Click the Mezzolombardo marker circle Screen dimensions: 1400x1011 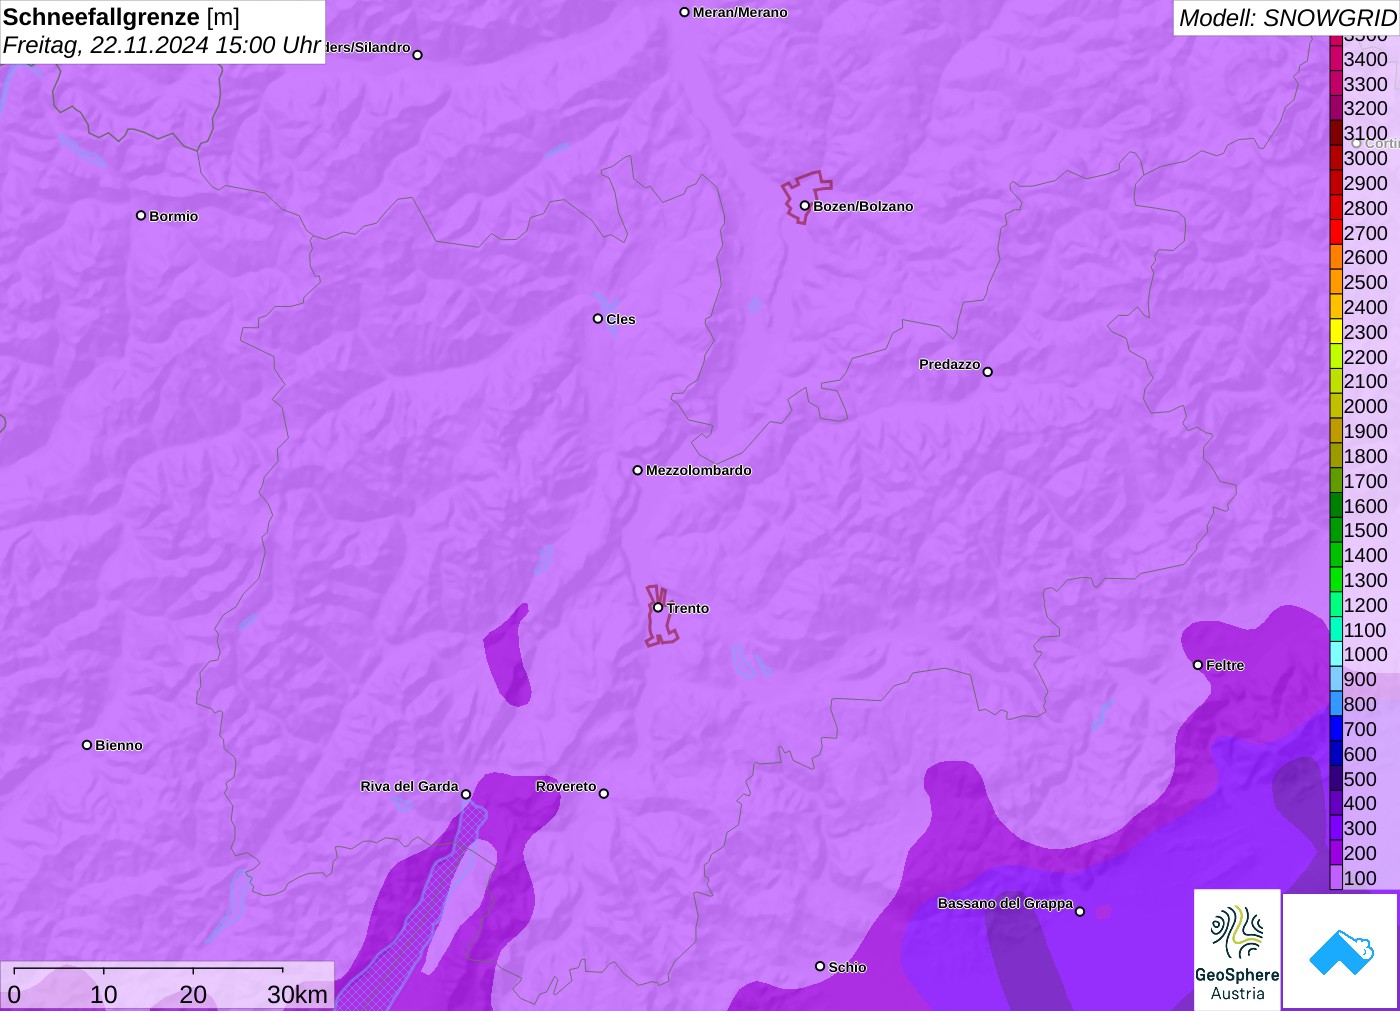[x=638, y=470]
